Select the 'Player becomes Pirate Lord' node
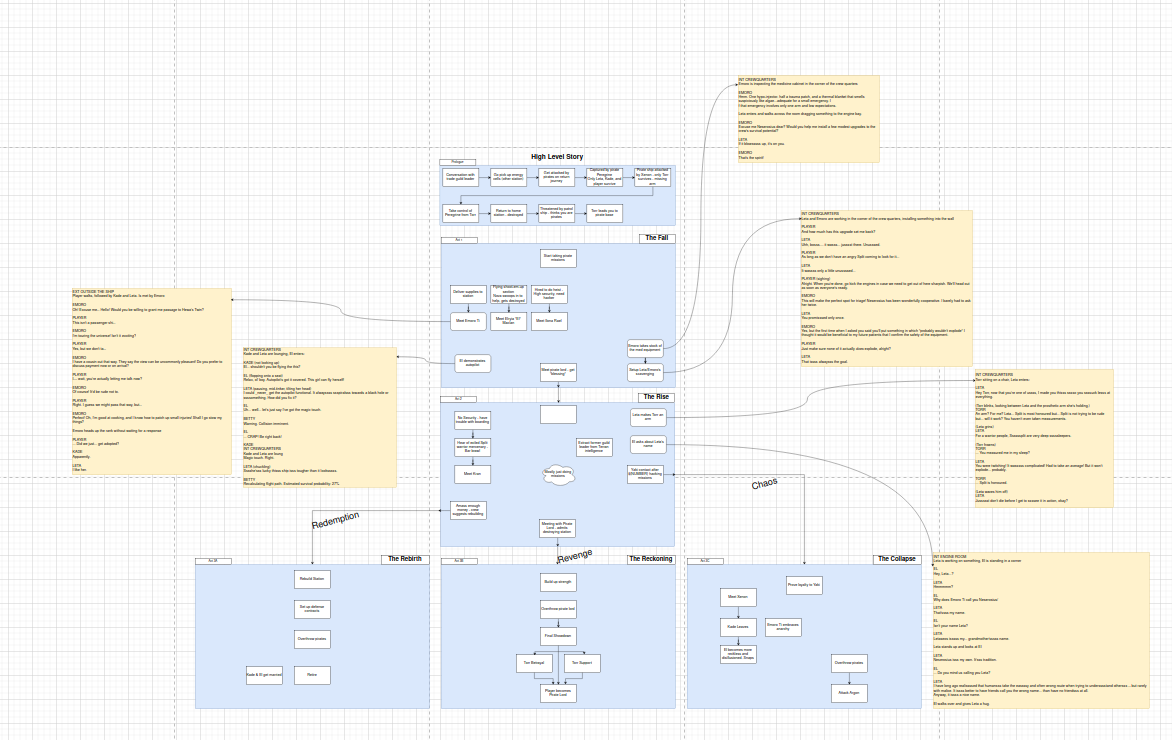Screen dimensions: 1172x740 (x=558, y=693)
